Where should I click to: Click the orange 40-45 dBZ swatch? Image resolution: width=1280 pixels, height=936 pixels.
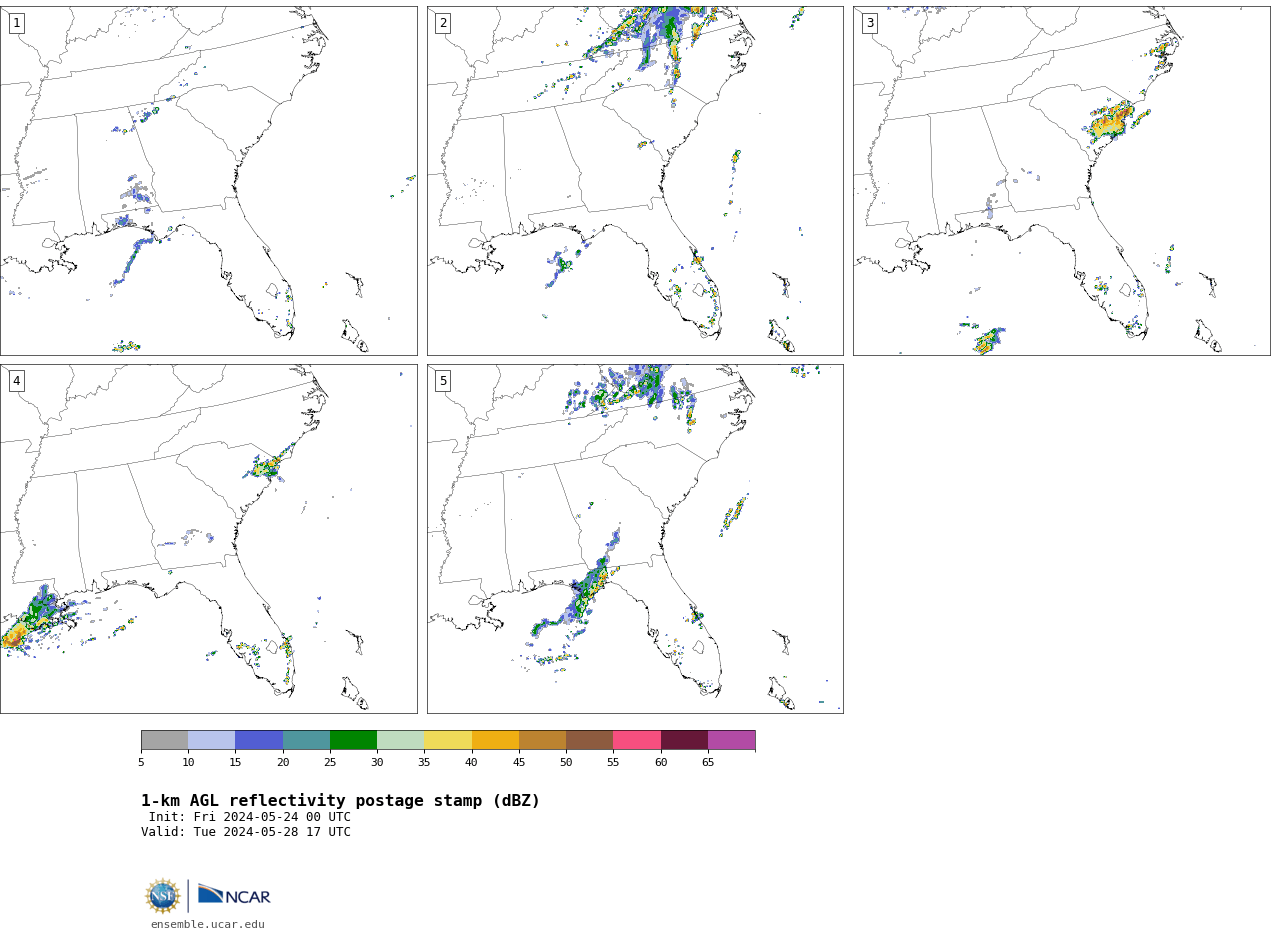pyautogui.click(x=495, y=740)
